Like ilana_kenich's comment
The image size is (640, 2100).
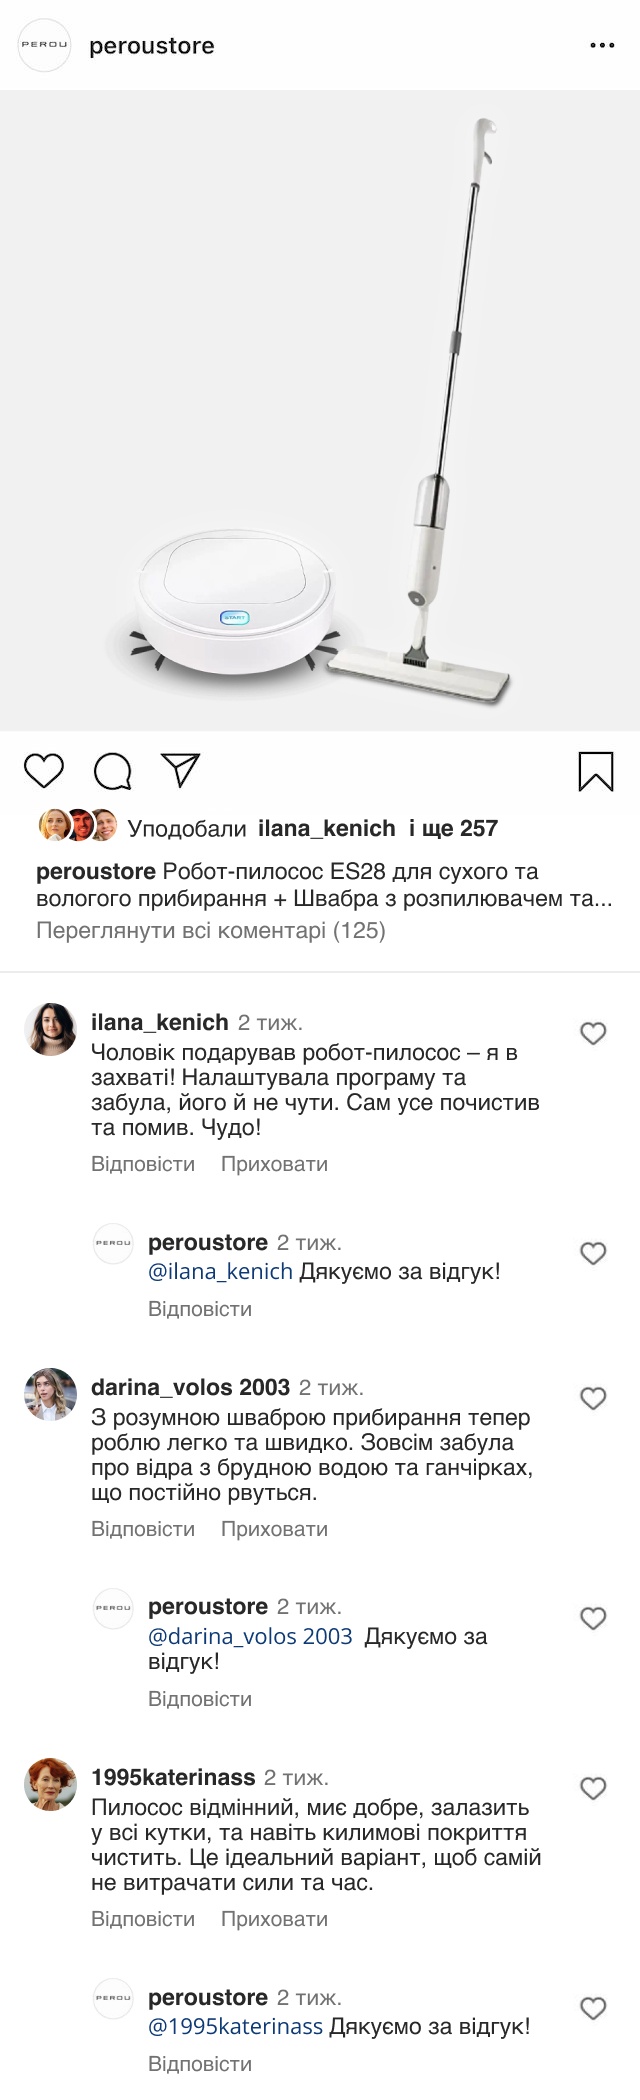[594, 1034]
